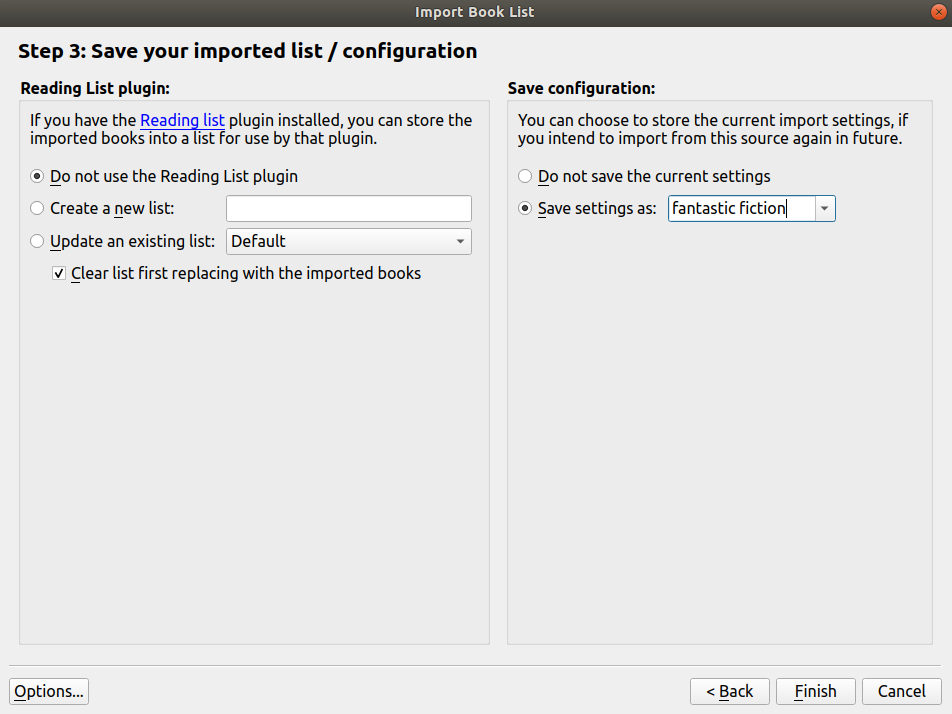Click the Save configuration section label
Image resolution: width=952 pixels, height=714 pixels.
(x=581, y=88)
